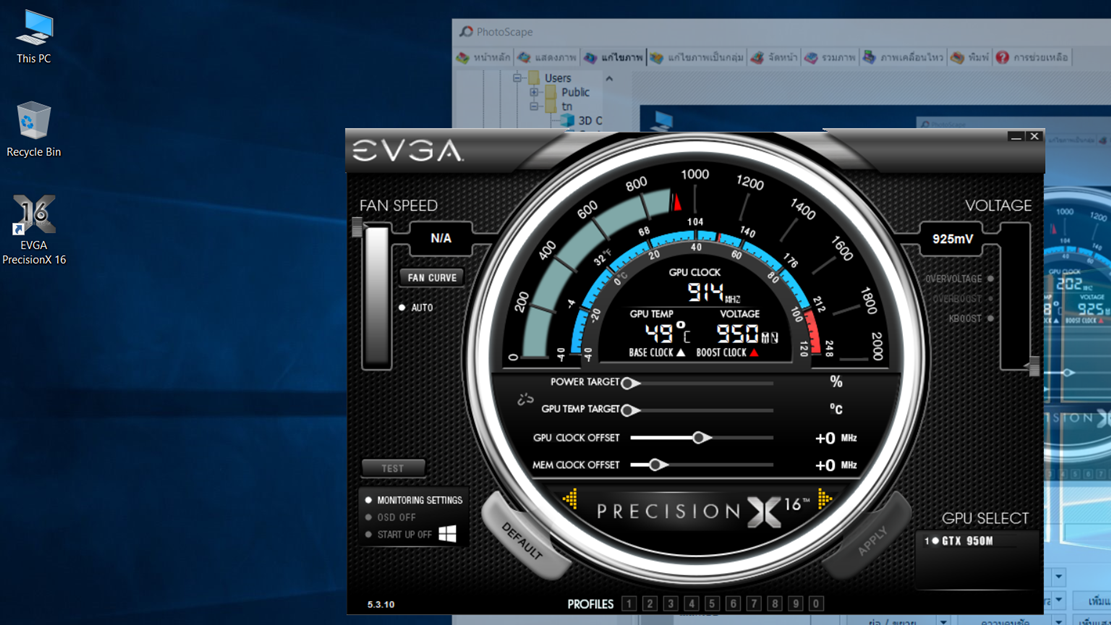Switch to the แก้ไขภาพ tab in PhotoScape

point(614,57)
